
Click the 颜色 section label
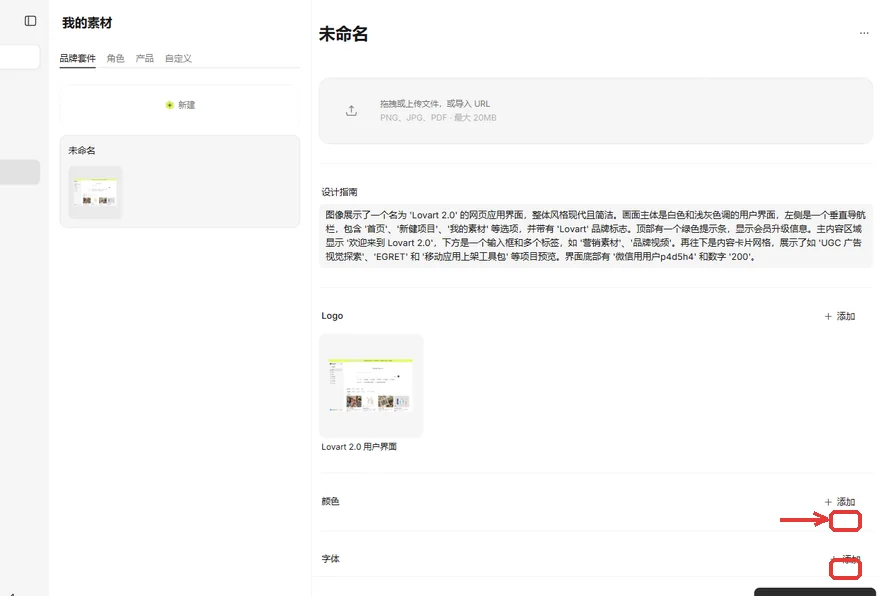tap(331, 501)
